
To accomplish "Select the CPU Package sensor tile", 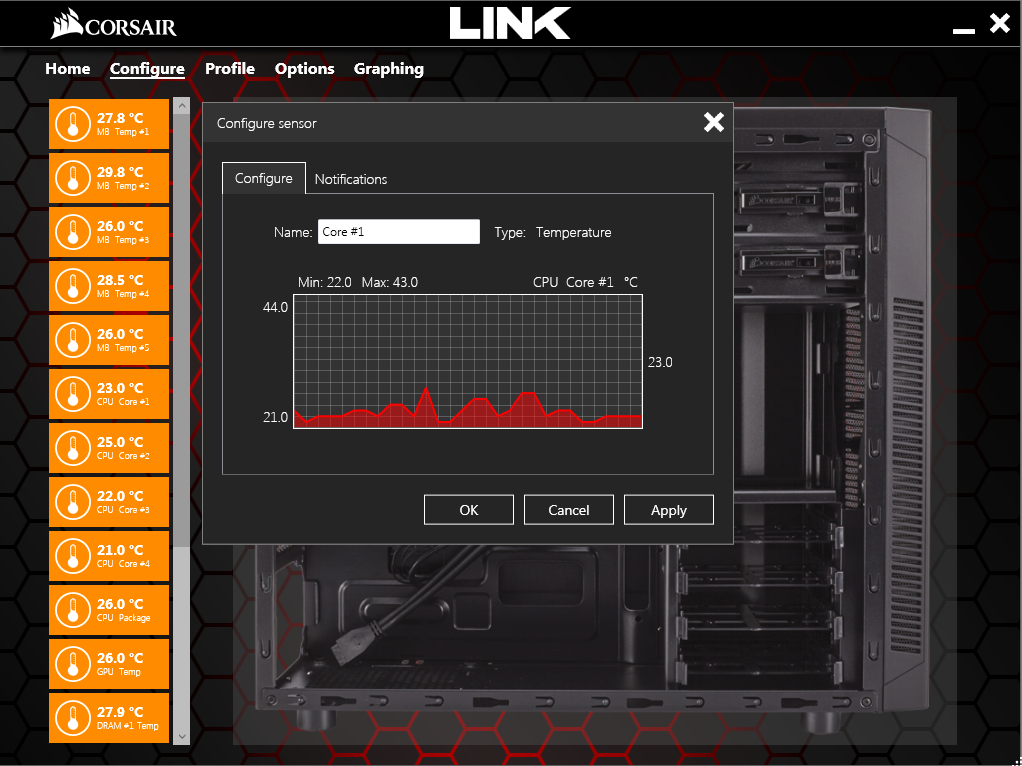I will tap(109, 610).
